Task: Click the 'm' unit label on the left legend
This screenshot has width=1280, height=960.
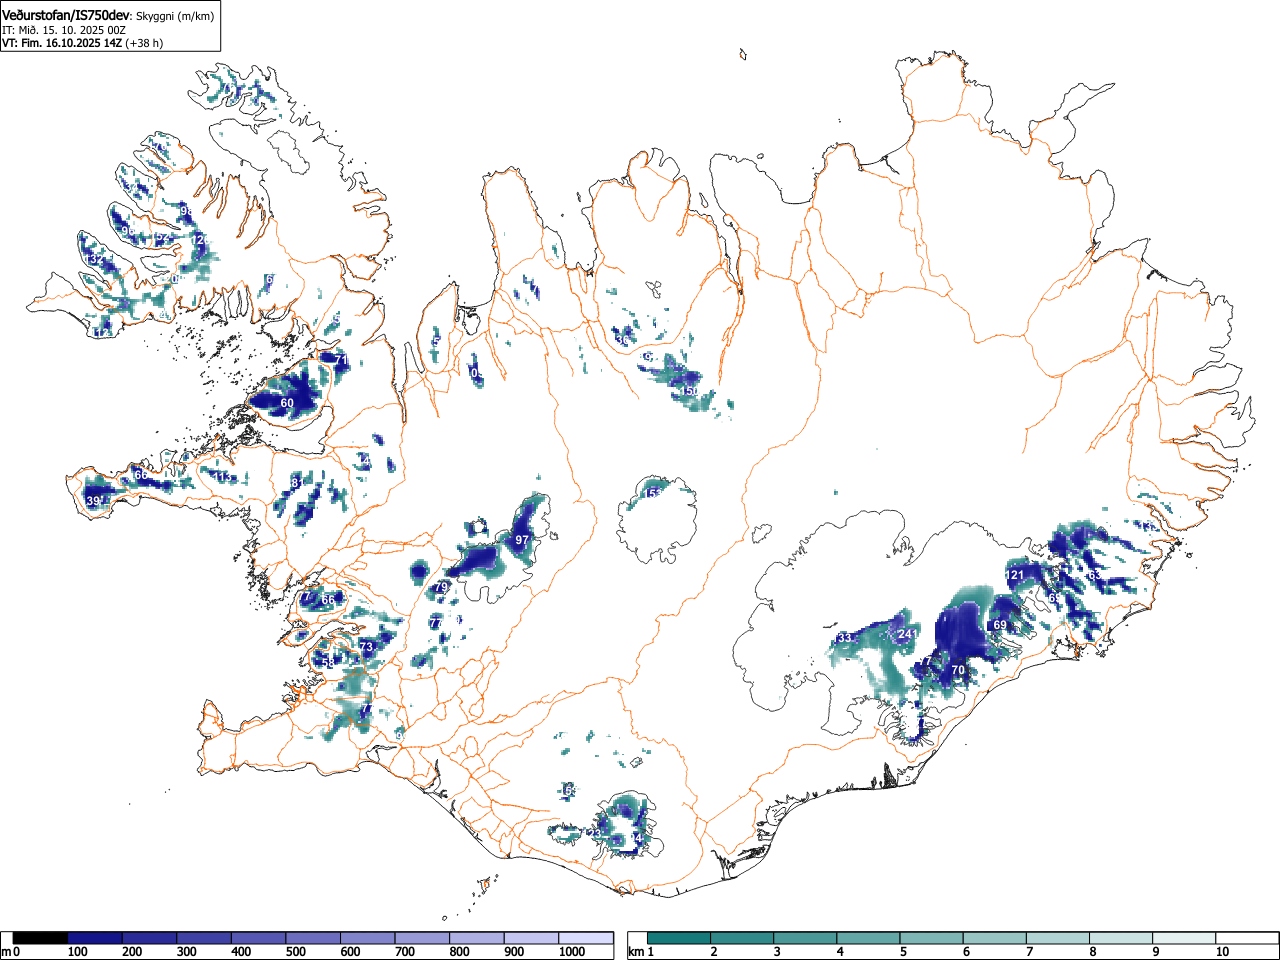Action: pos(6,952)
